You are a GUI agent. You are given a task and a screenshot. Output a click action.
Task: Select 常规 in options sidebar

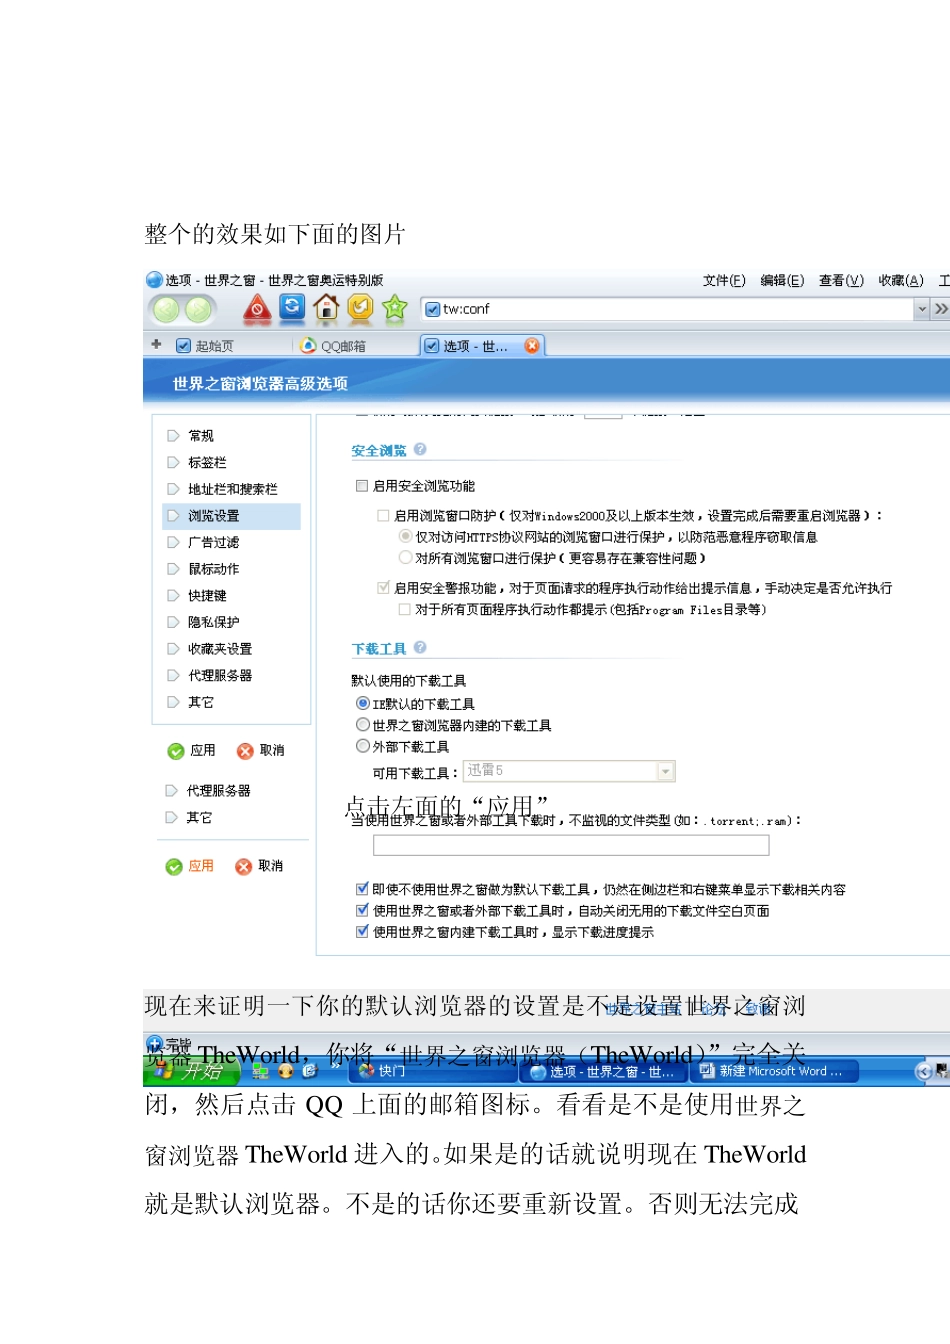pos(201,436)
